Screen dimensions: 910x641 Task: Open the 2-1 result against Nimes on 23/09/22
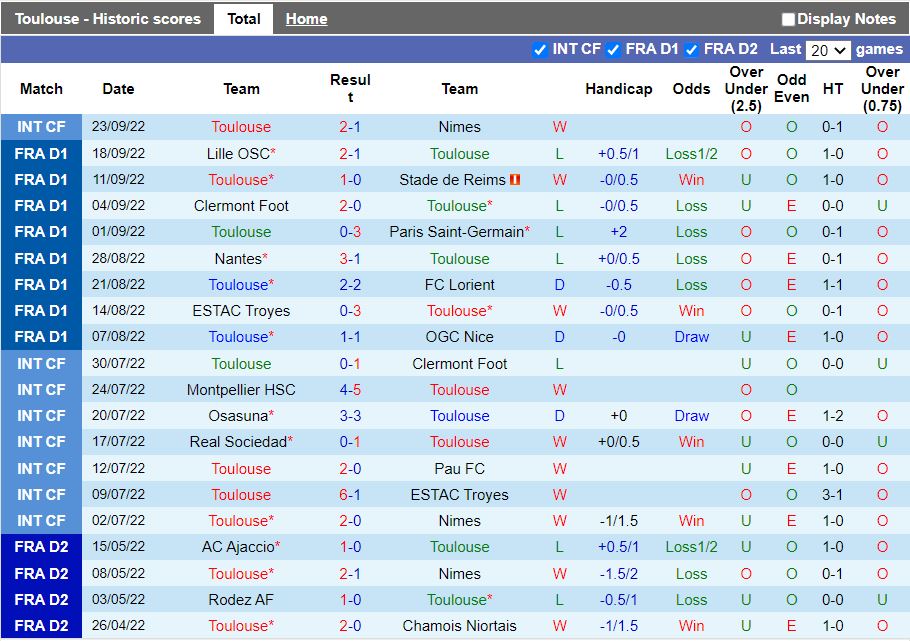(350, 127)
